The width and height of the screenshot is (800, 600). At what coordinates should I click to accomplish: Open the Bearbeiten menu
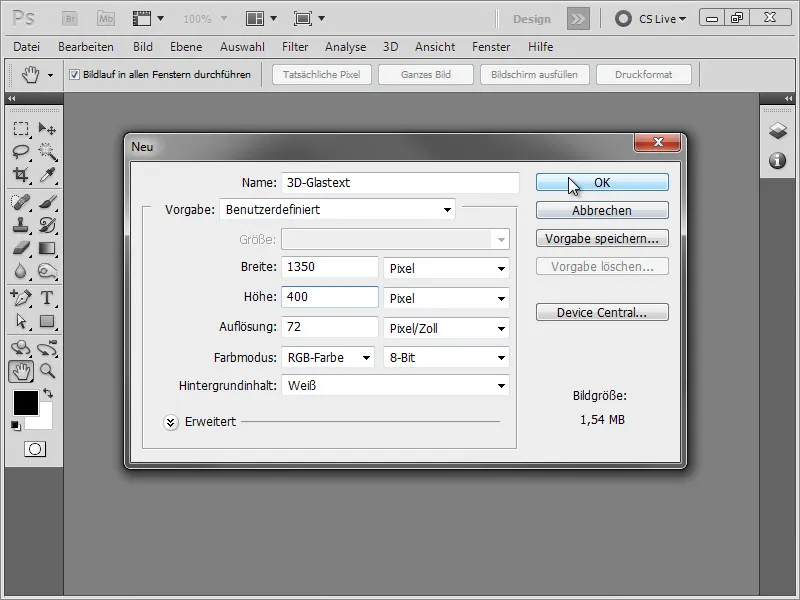point(86,47)
